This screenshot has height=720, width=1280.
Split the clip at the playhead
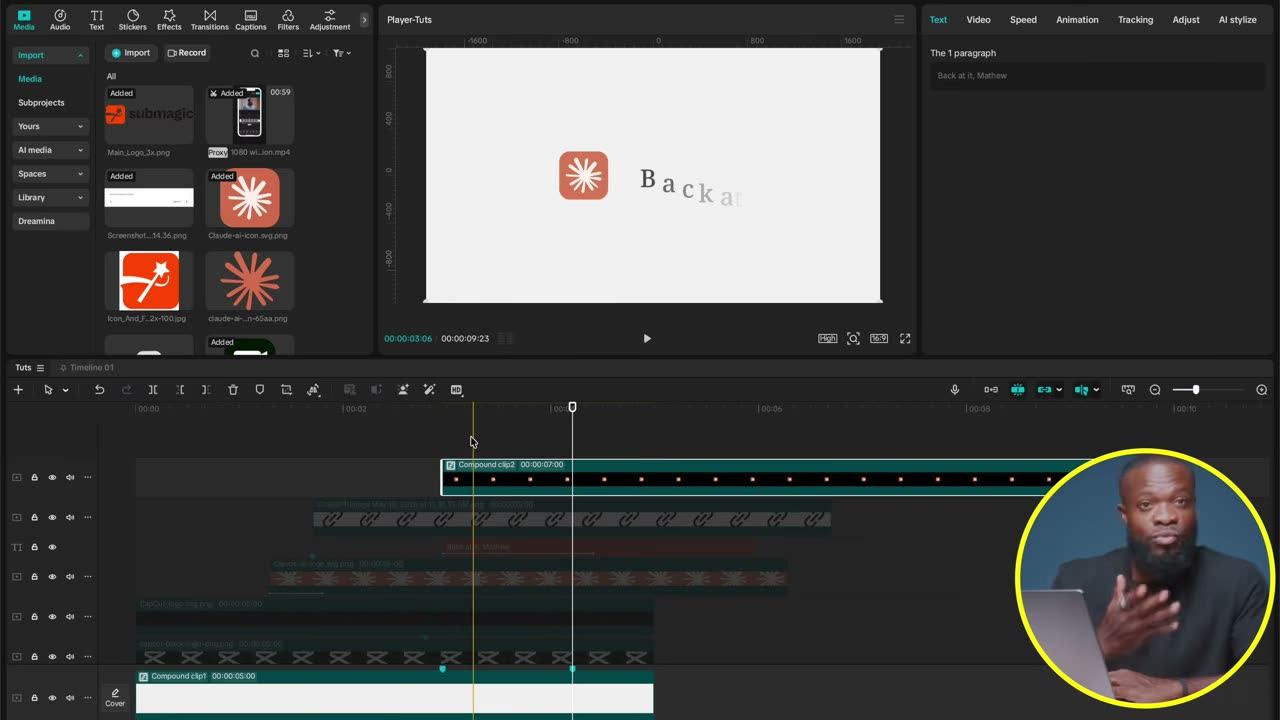(153, 390)
